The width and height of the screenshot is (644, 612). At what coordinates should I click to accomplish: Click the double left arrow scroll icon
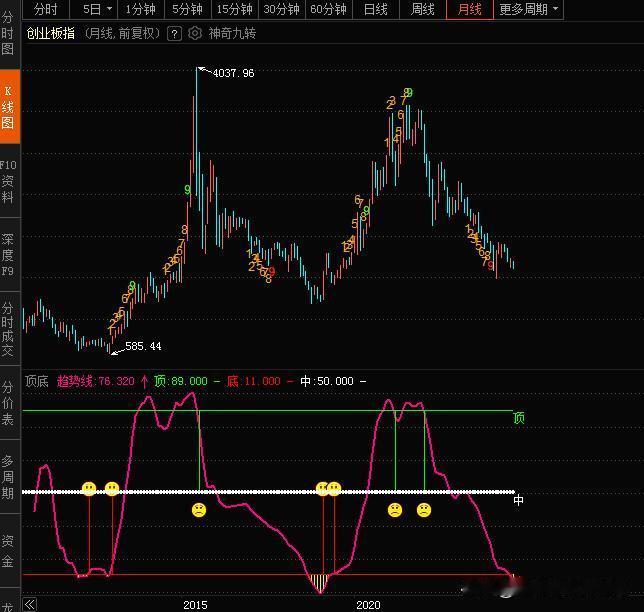pyautogui.click(x=30, y=604)
